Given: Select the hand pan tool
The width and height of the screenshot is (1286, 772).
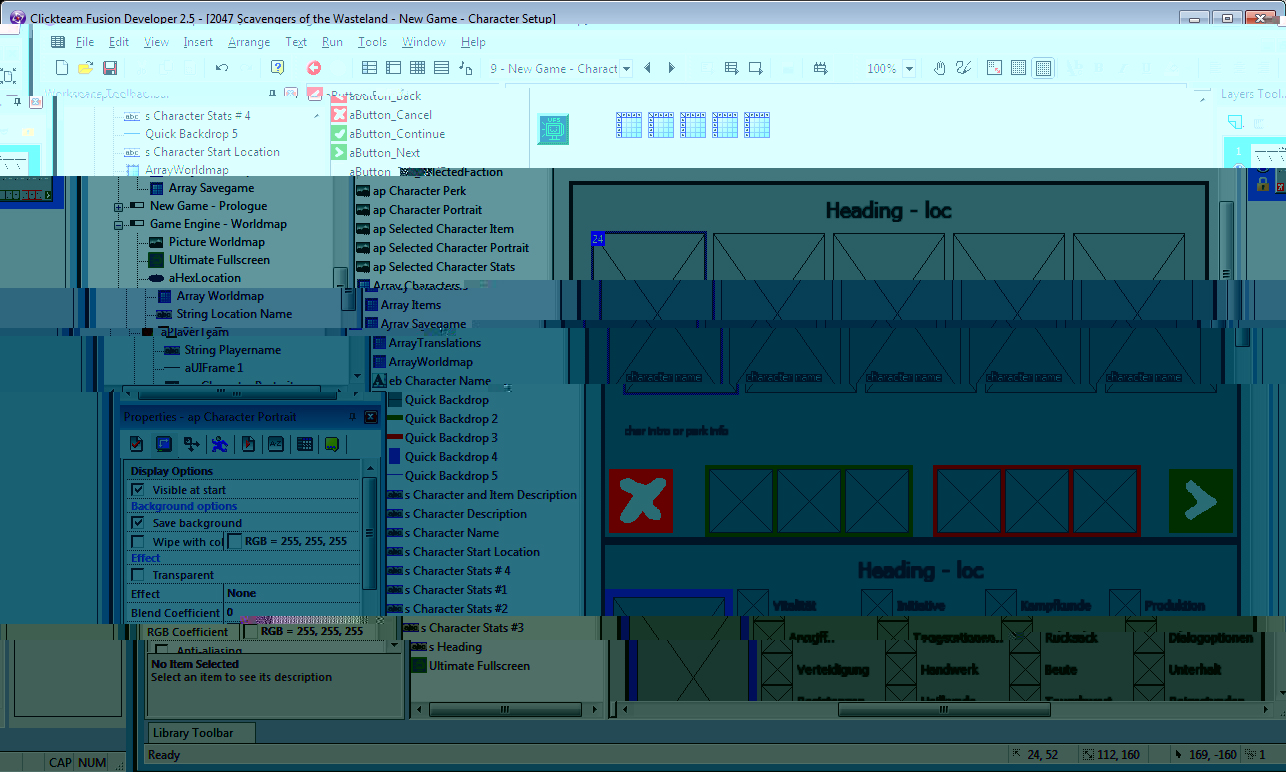Looking at the screenshot, I should click(939, 68).
